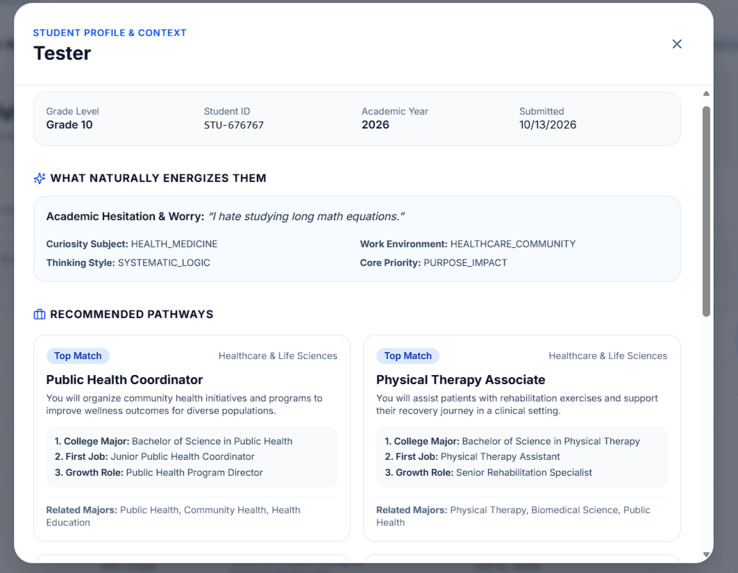The image size is (738, 573).
Task: Click the What Naturally Energizes Them heading
Action: click(x=158, y=178)
